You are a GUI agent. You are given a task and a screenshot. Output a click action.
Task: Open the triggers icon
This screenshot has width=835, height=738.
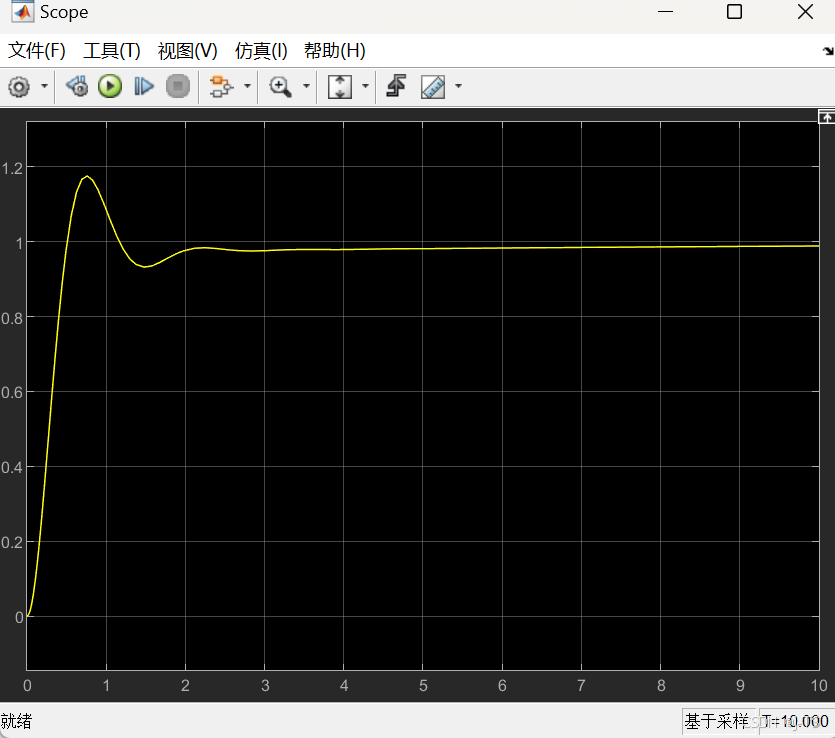[396, 86]
